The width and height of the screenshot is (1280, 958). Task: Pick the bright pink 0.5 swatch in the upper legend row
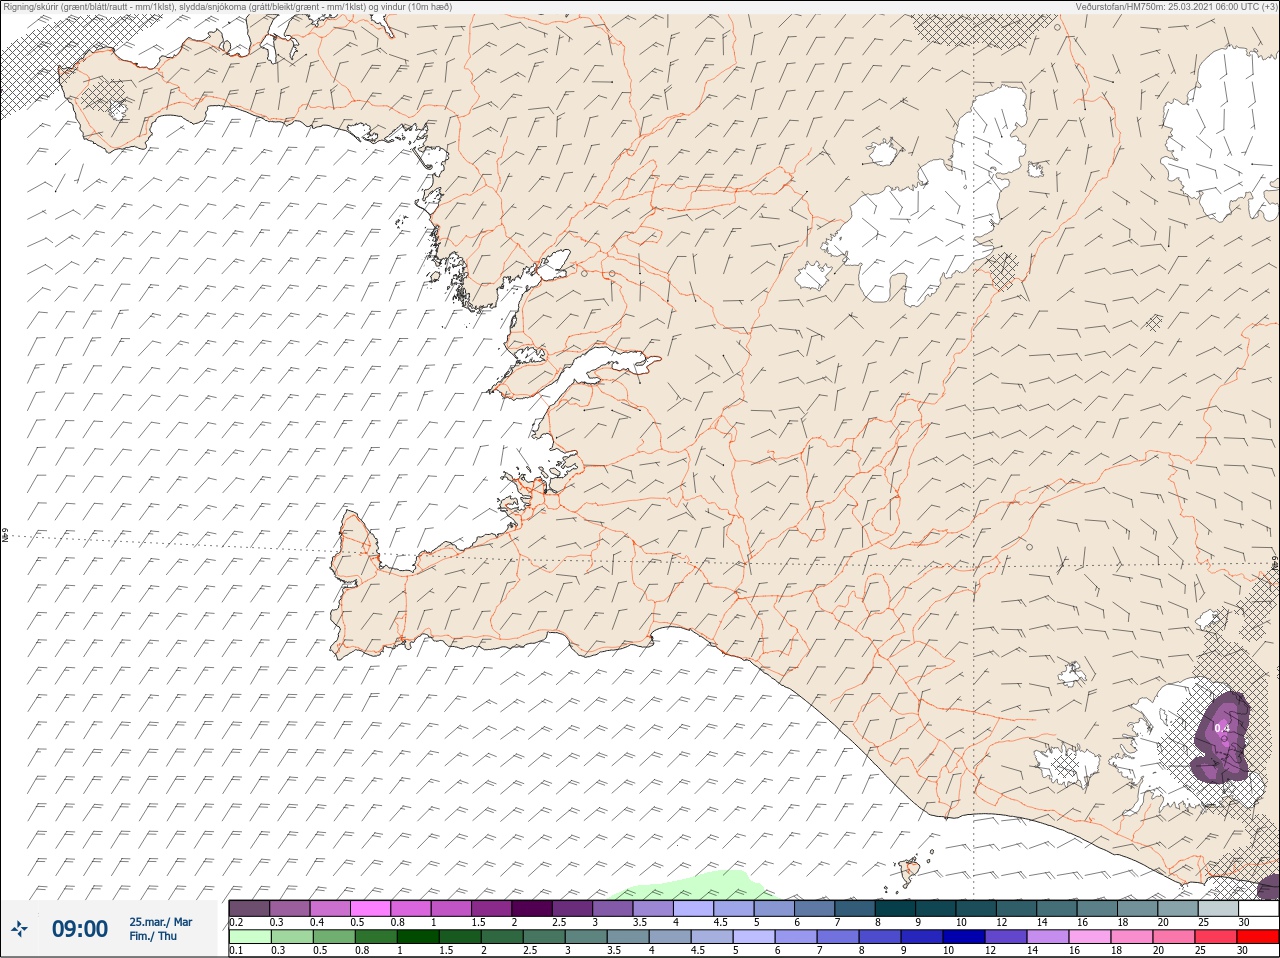tap(370, 908)
